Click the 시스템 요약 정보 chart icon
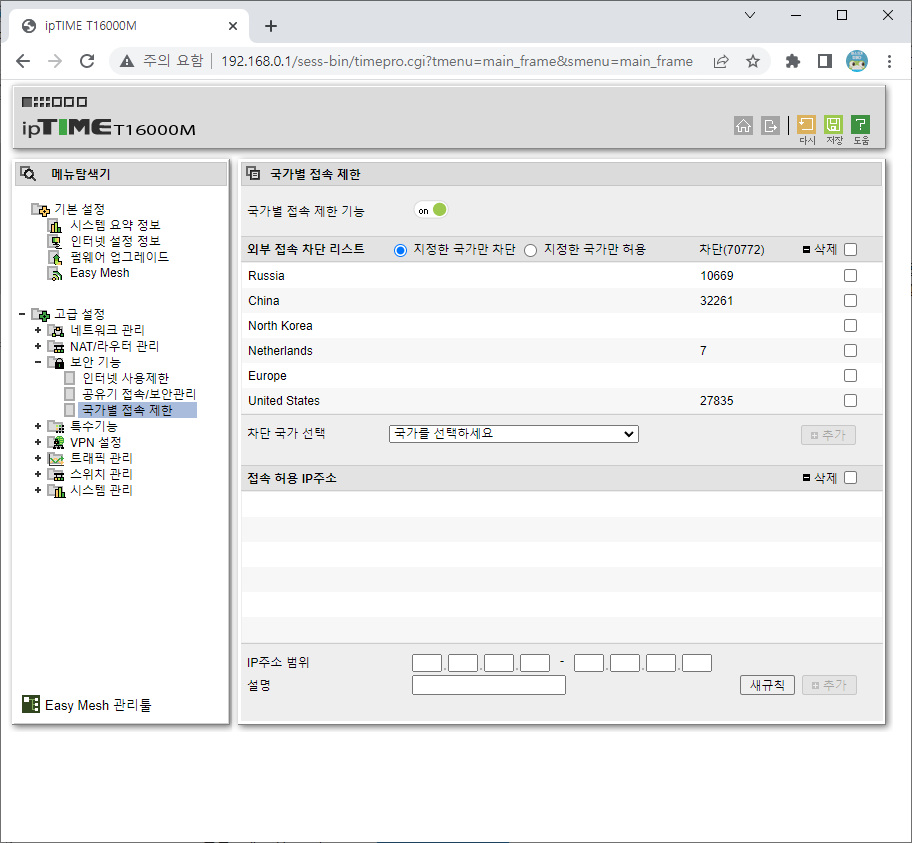The width and height of the screenshot is (912, 843). pyautogui.click(x=55, y=226)
